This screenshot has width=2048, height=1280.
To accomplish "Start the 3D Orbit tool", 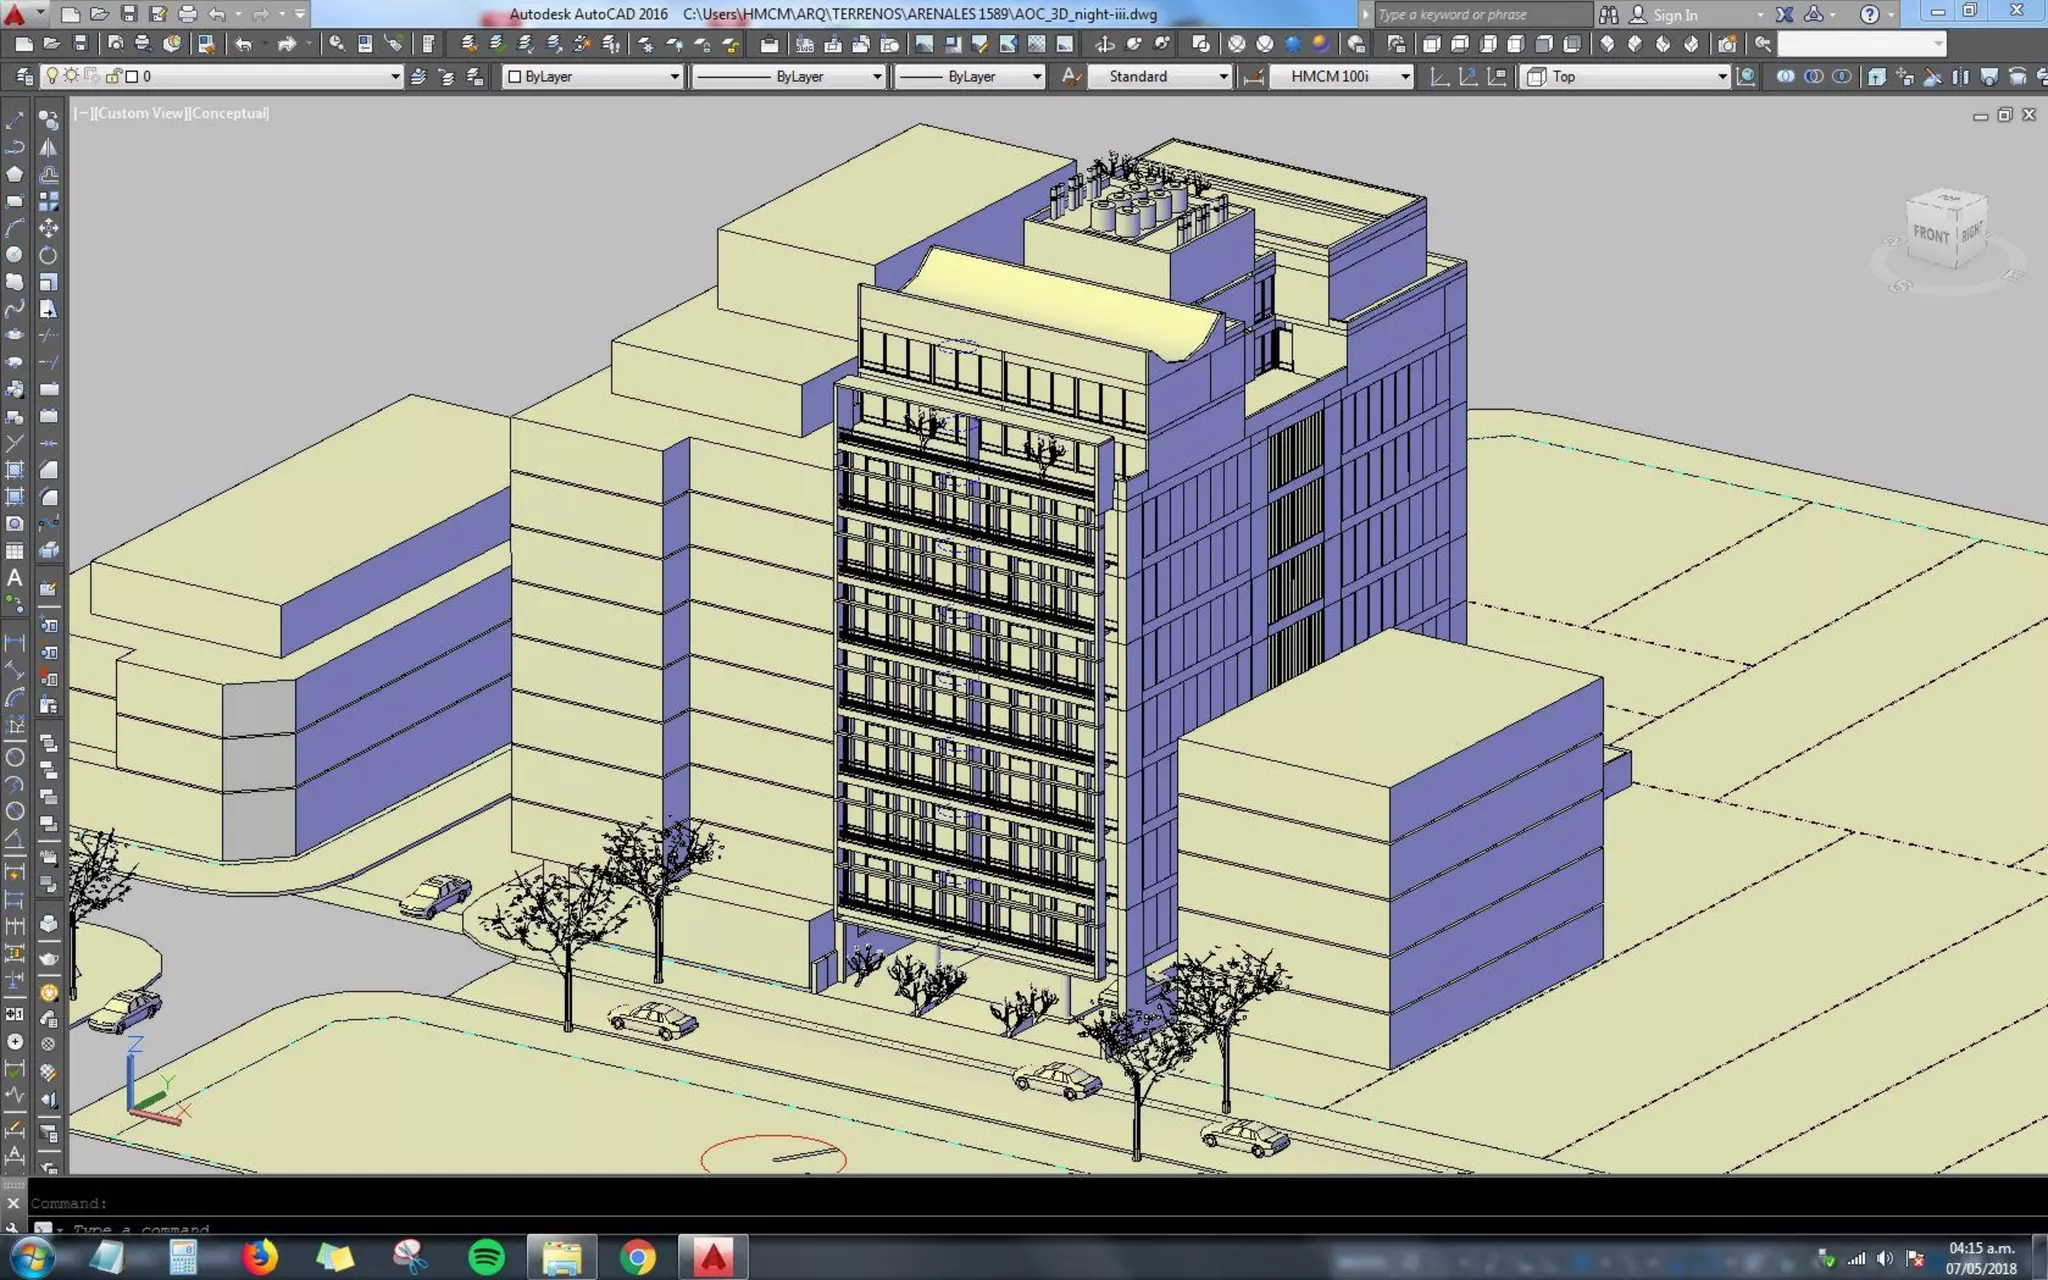I will [x=1104, y=44].
